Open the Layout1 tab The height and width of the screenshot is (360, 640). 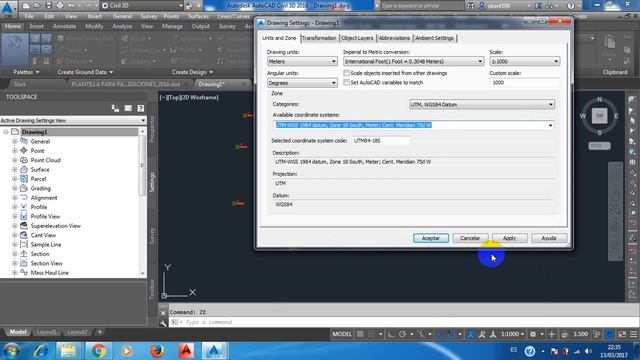(x=46, y=332)
